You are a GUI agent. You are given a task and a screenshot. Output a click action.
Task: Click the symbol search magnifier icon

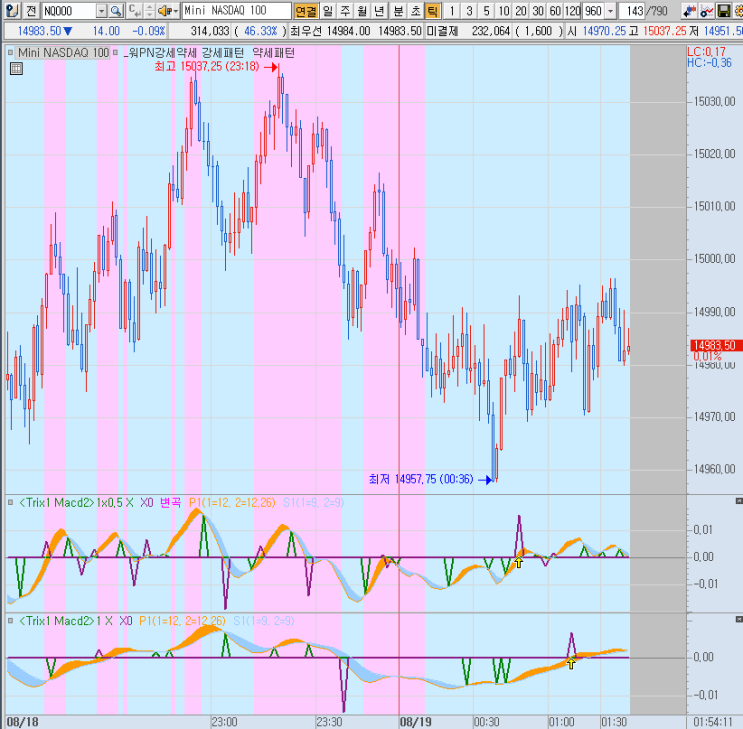(115, 10)
